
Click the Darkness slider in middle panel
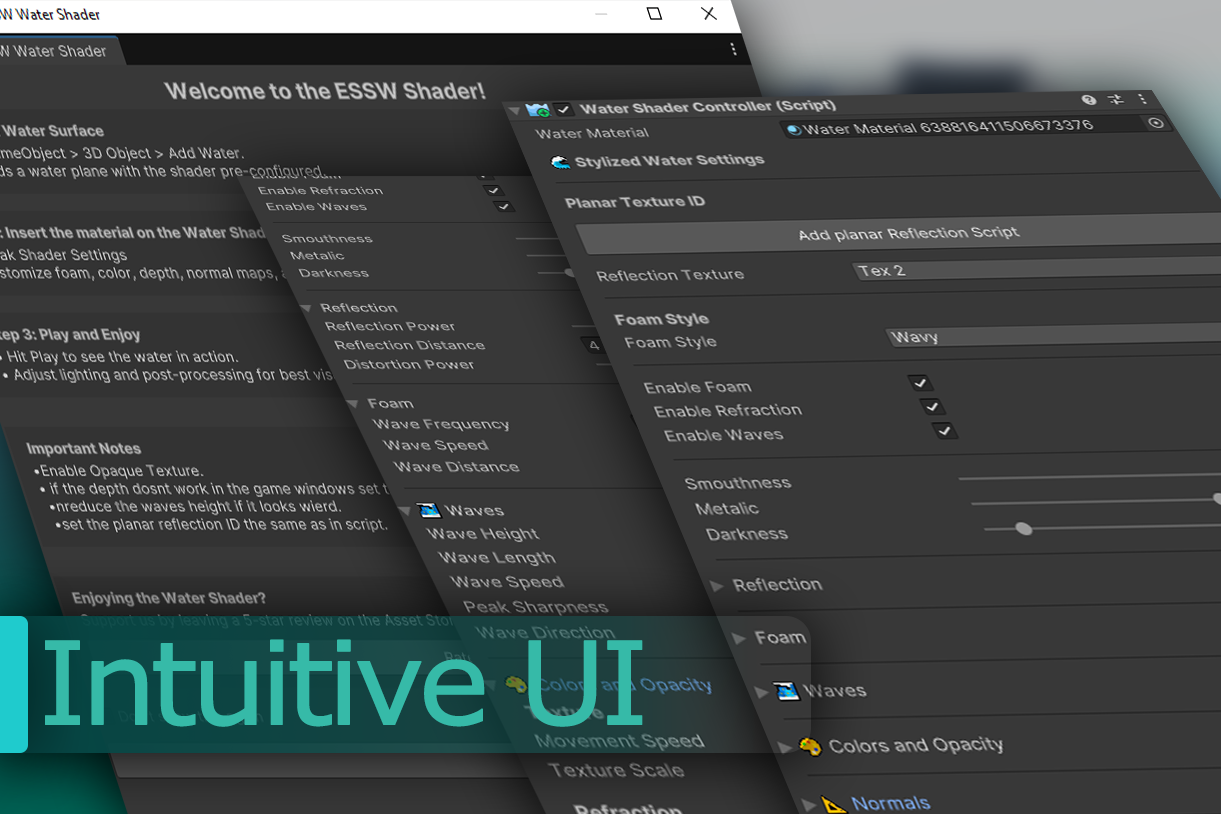(556, 272)
